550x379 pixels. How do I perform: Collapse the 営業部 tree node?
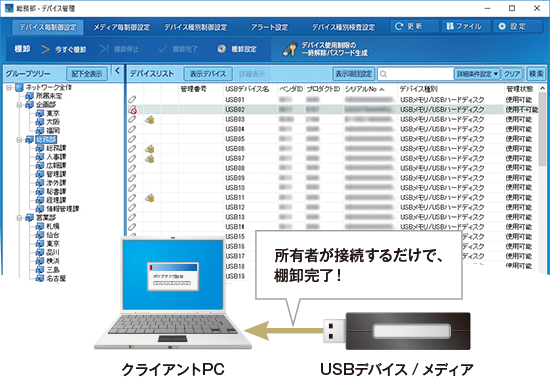[19, 218]
